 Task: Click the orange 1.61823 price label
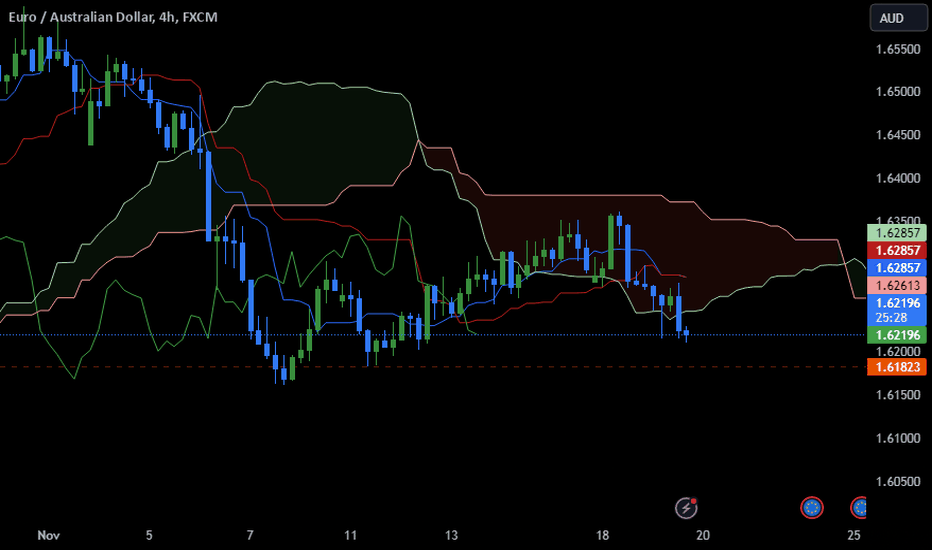[x=897, y=367]
